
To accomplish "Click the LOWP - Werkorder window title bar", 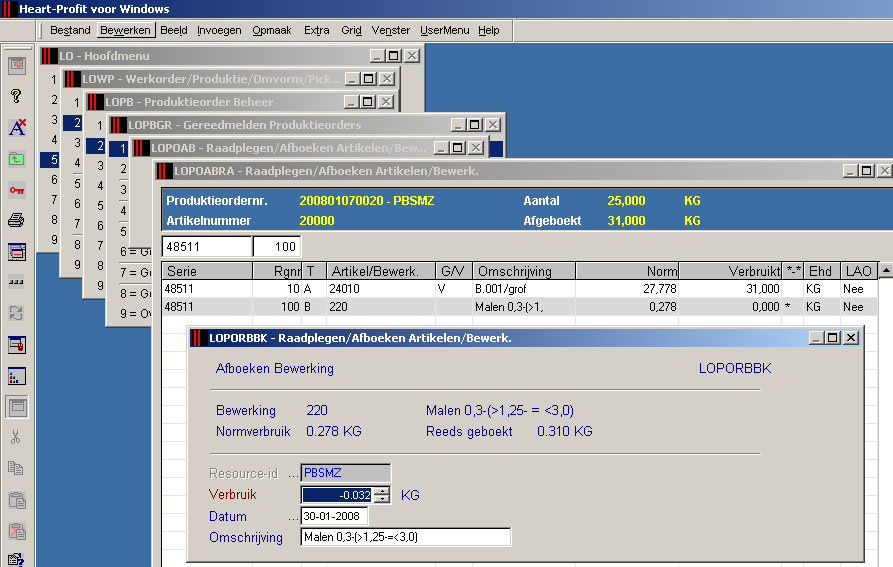I will pos(230,79).
